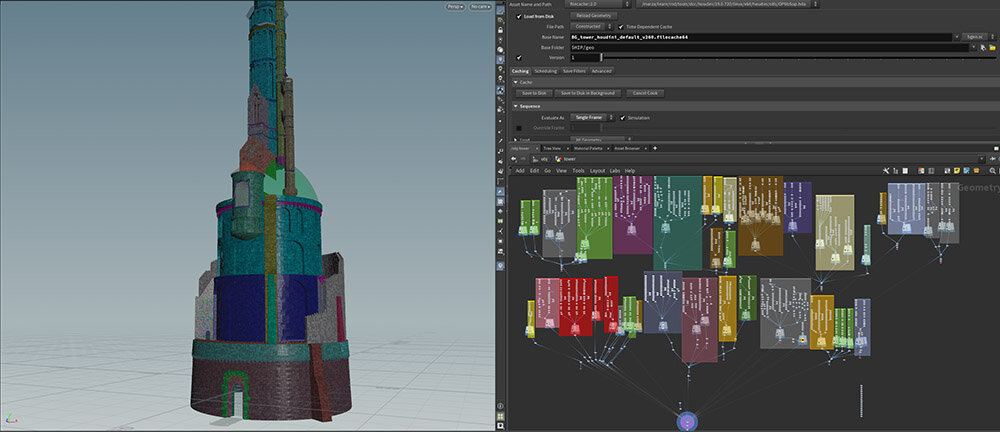Open the File Path Constructed dropdown
1000x432 pixels.
point(590,26)
